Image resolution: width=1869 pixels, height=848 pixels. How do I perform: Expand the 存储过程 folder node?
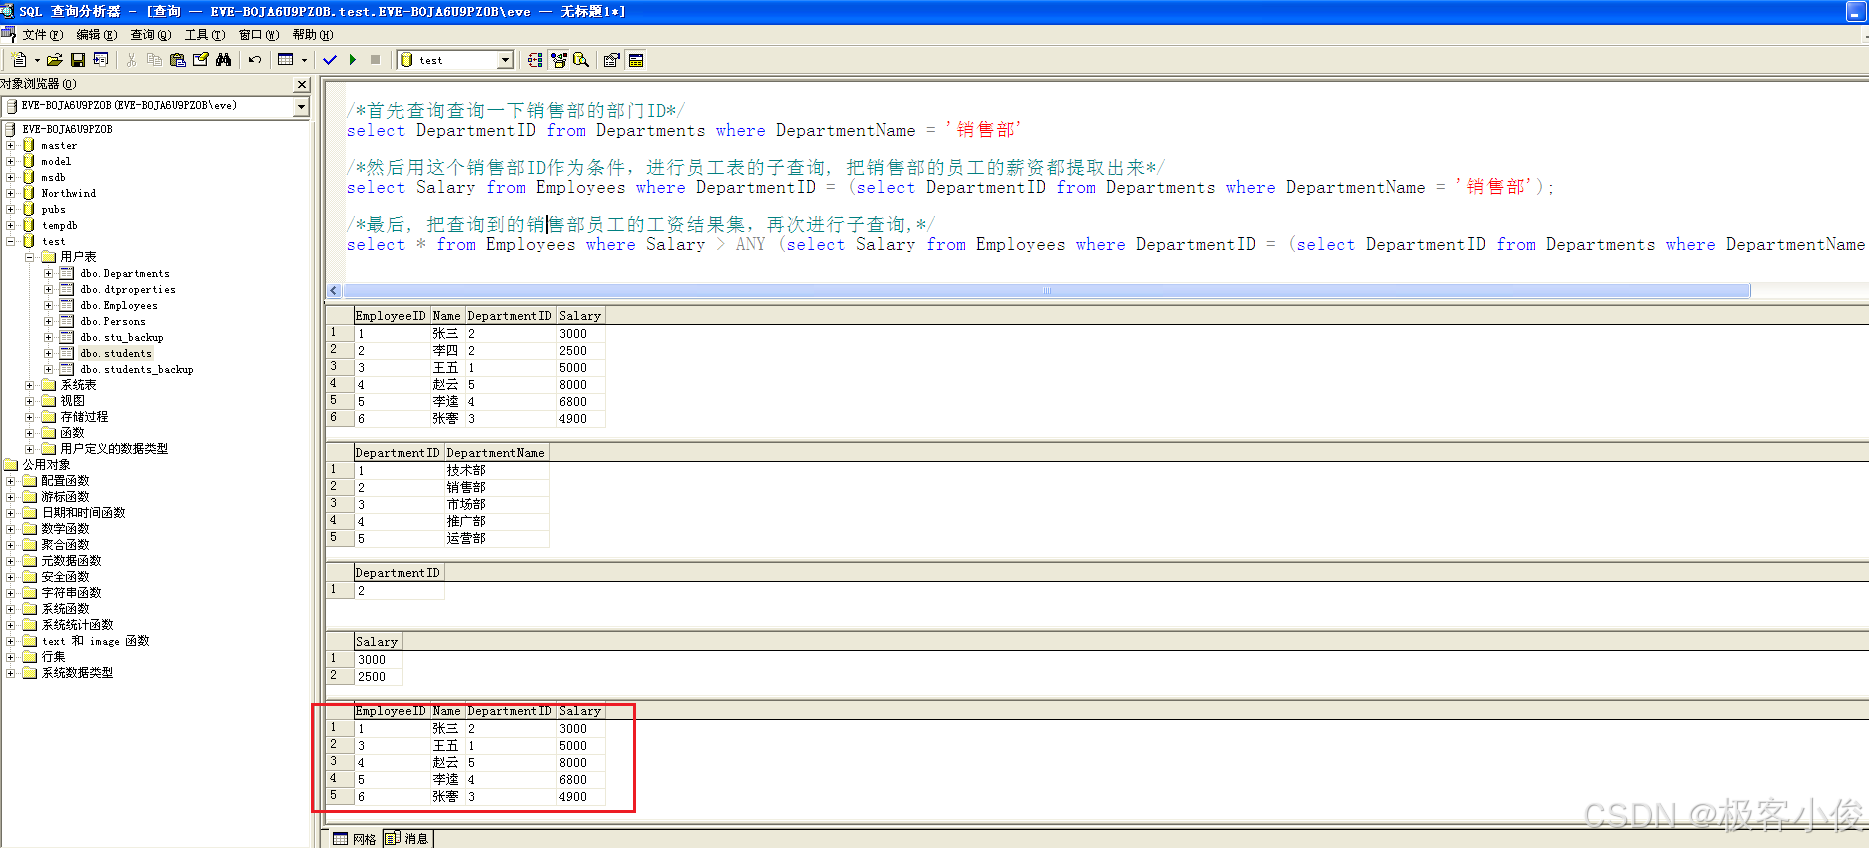click(30, 417)
